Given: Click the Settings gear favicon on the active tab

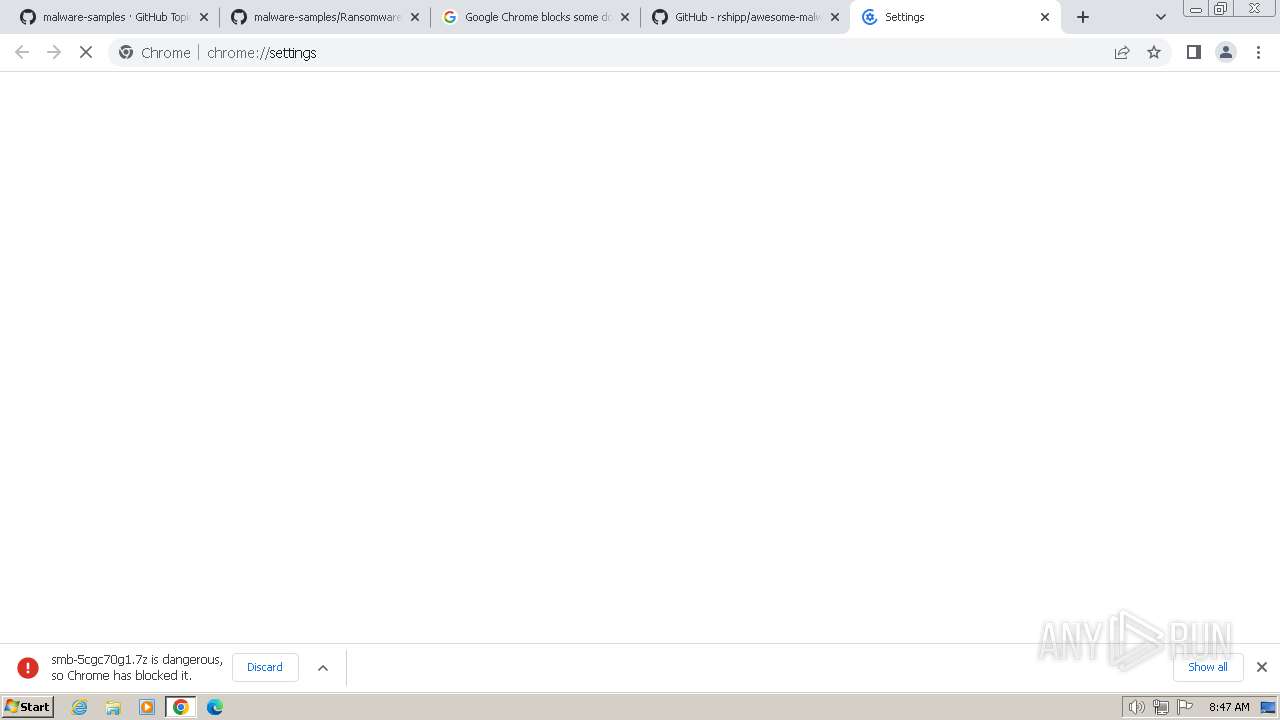Looking at the screenshot, I should pos(869,17).
